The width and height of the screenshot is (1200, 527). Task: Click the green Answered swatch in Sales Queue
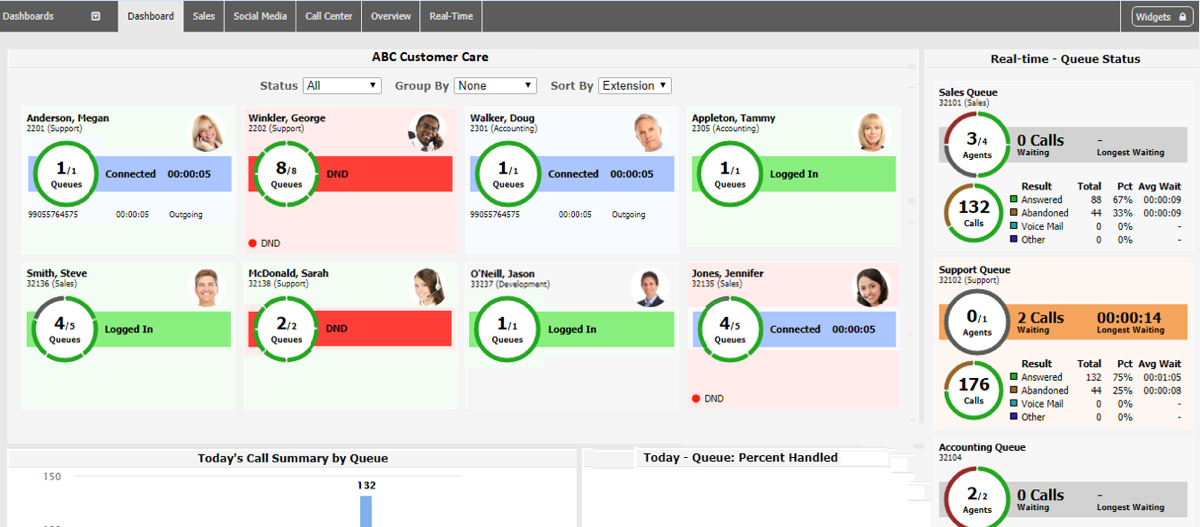coord(1013,200)
